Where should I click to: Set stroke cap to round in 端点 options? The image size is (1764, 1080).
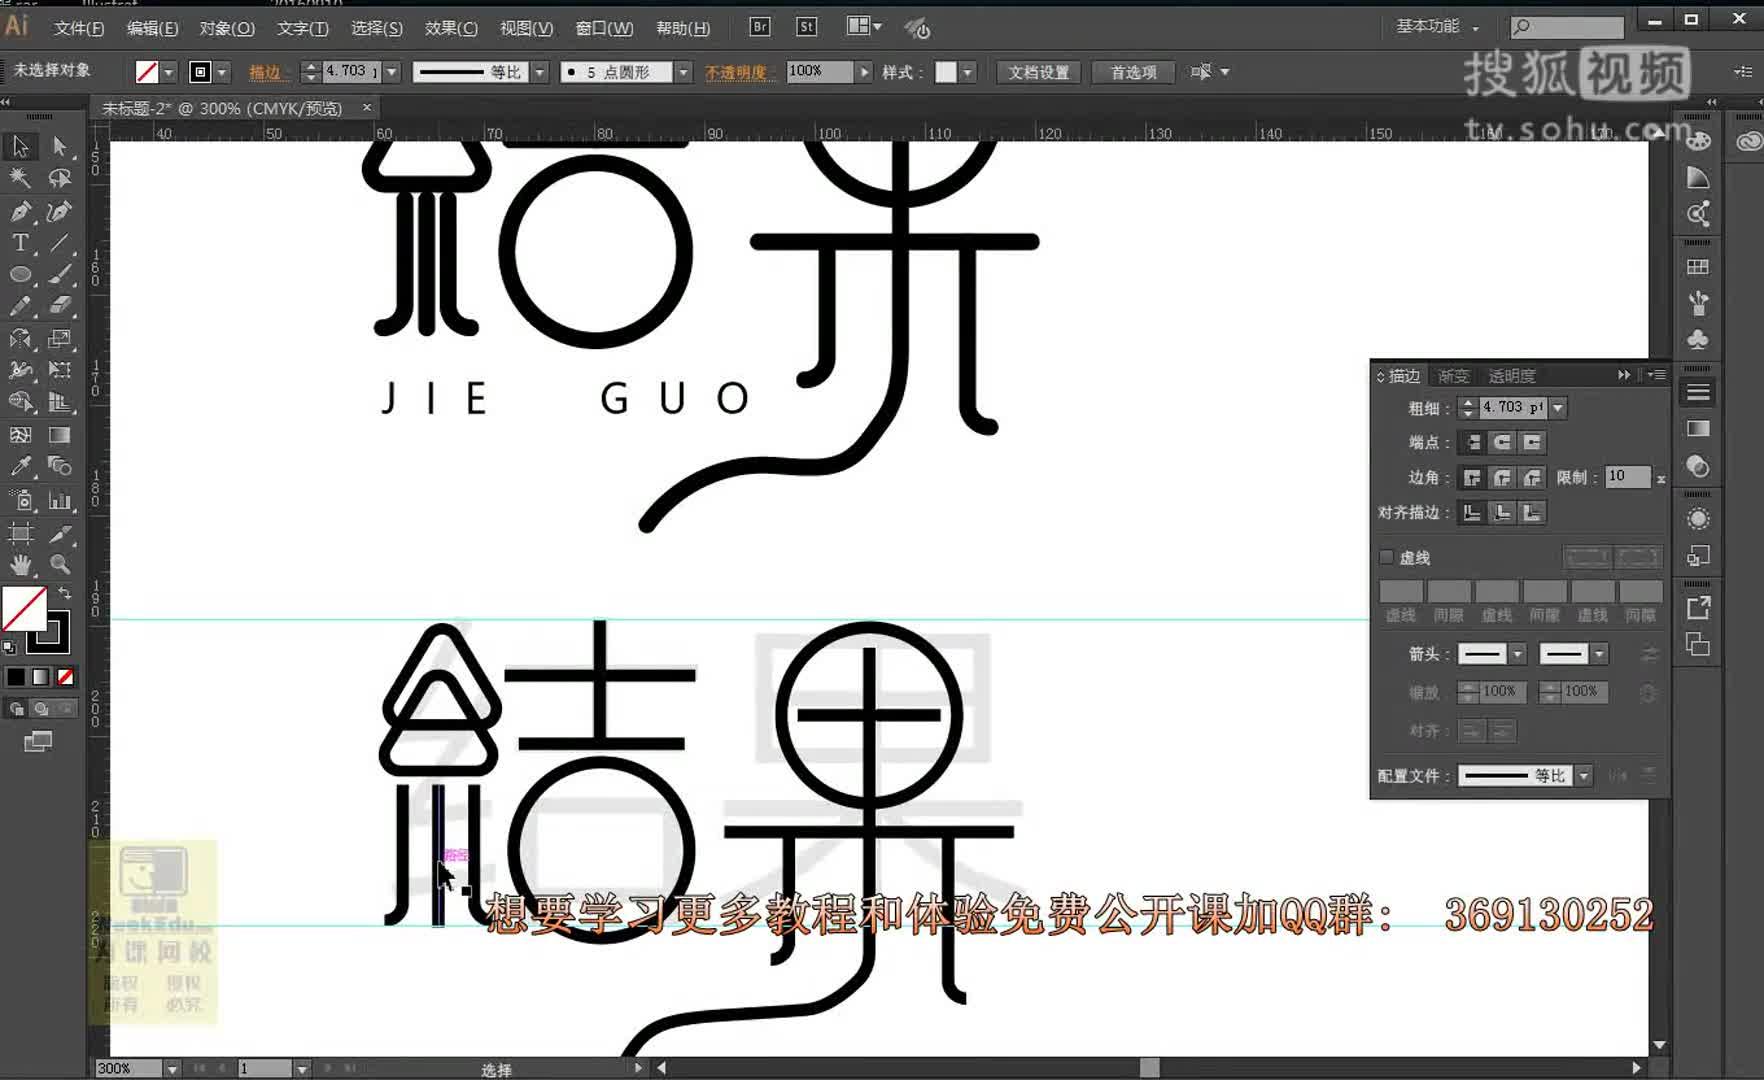tap(1501, 442)
